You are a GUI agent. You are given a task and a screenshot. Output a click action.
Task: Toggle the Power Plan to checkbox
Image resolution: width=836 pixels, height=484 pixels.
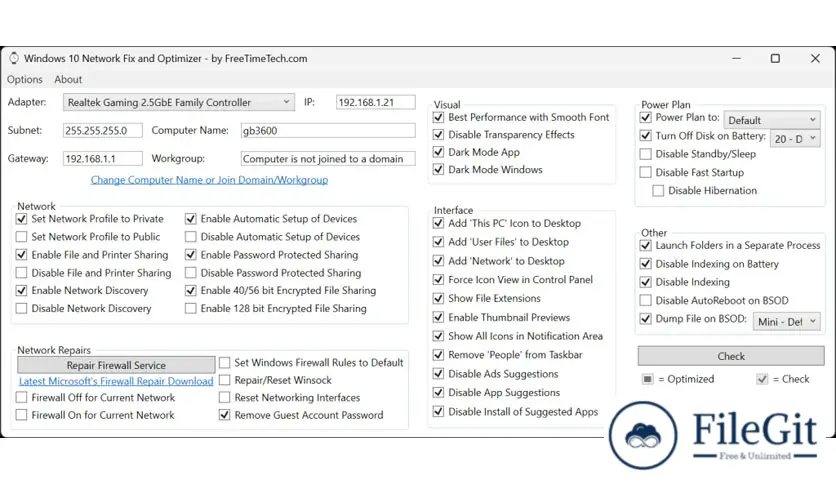coord(646,117)
